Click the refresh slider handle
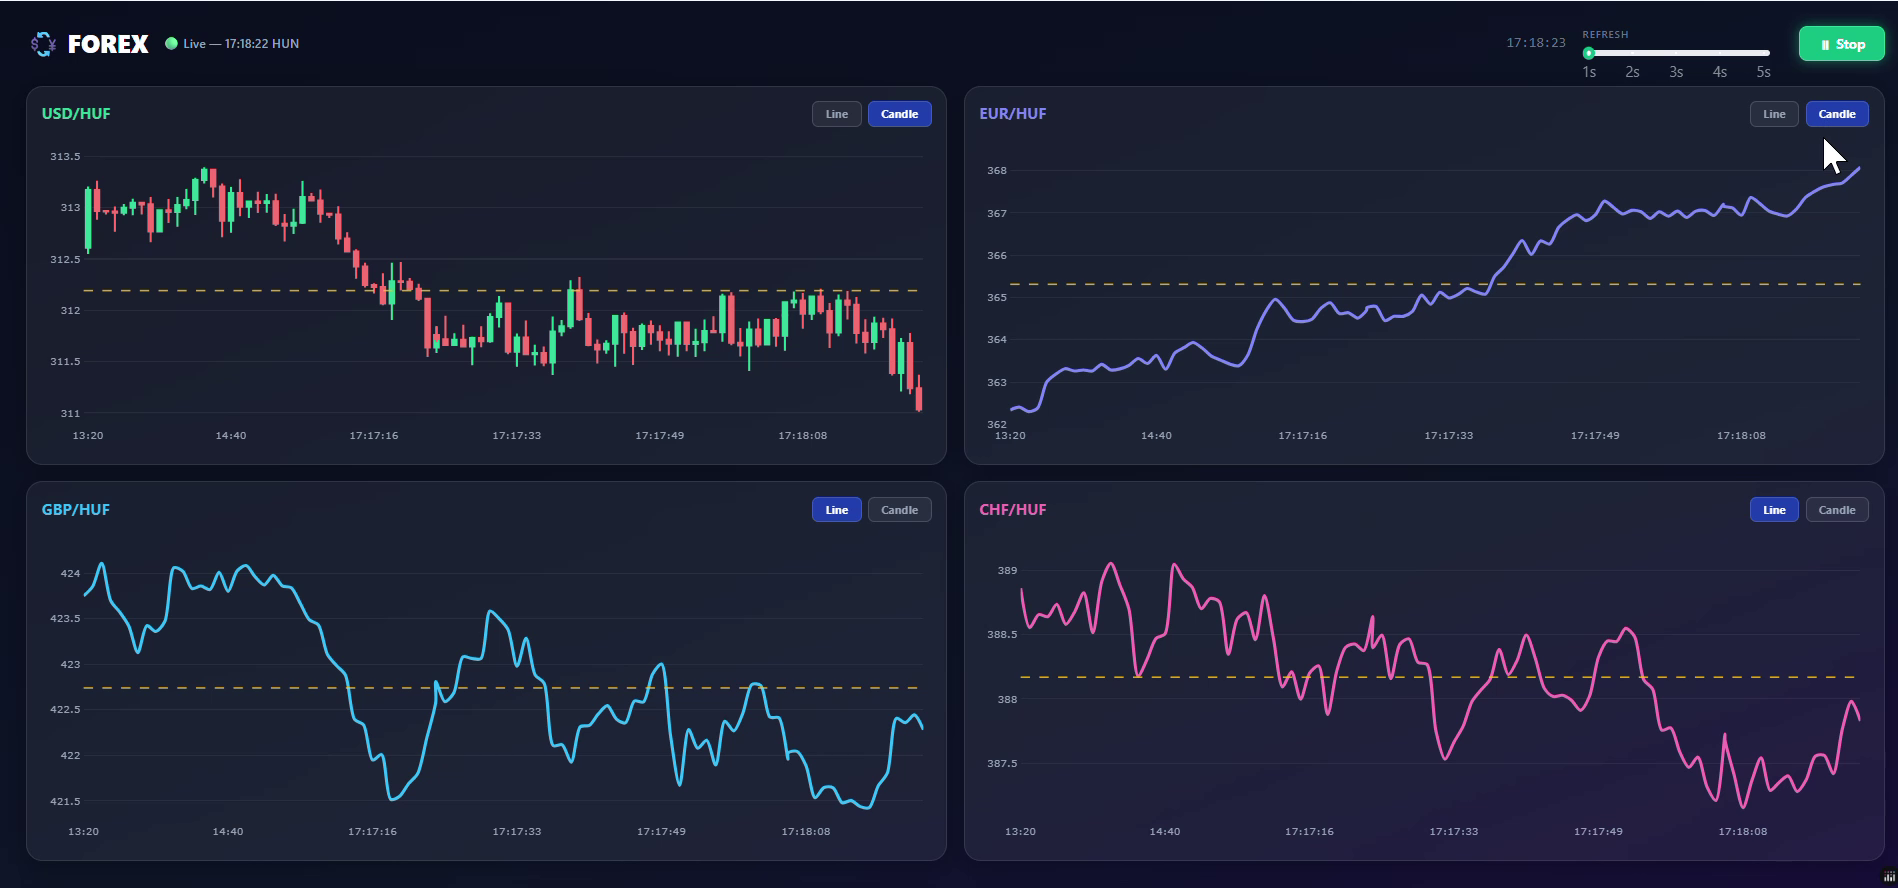Image resolution: width=1898 pixels, height=888 pixels. pyautogui.click(x=1588, y=53)
